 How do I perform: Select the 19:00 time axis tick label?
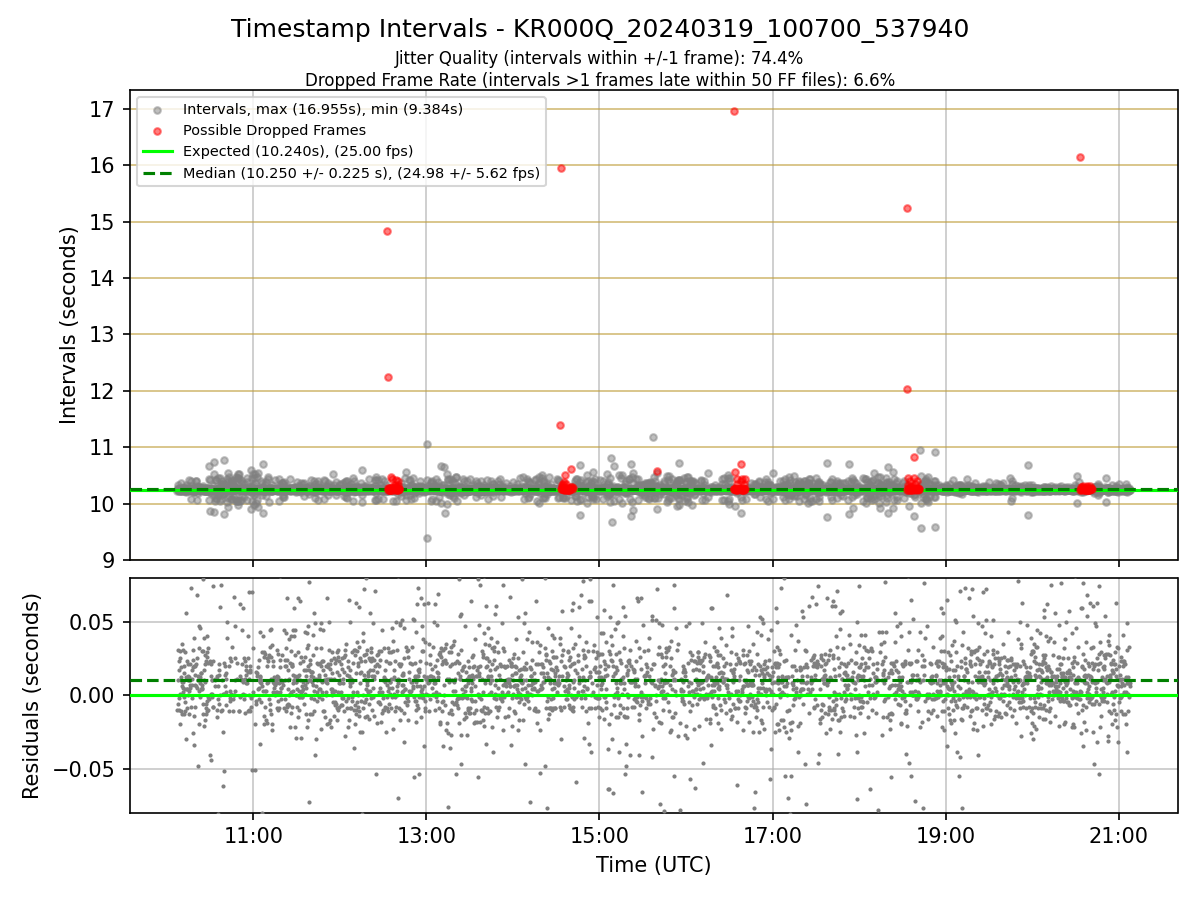[x=945, y=835]
